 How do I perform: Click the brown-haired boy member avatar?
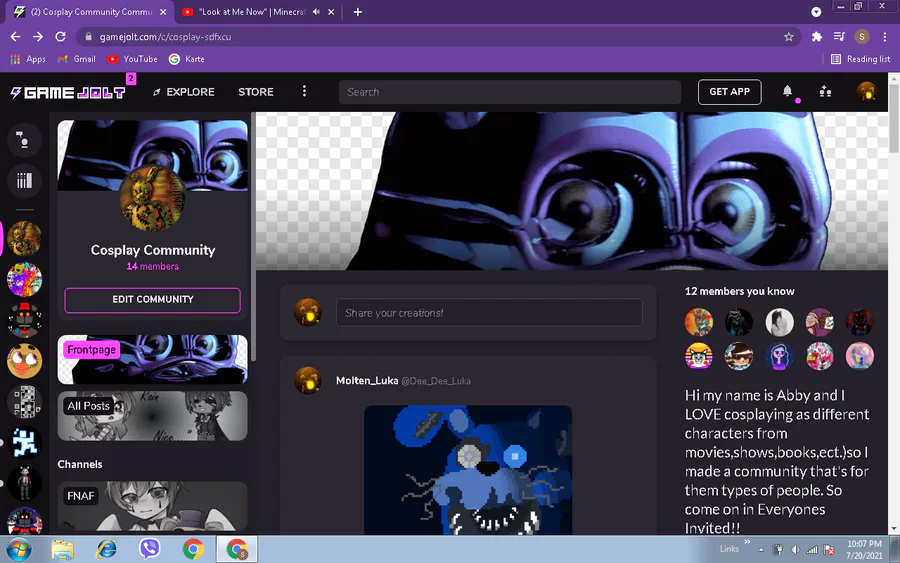[x=739, y=356]
